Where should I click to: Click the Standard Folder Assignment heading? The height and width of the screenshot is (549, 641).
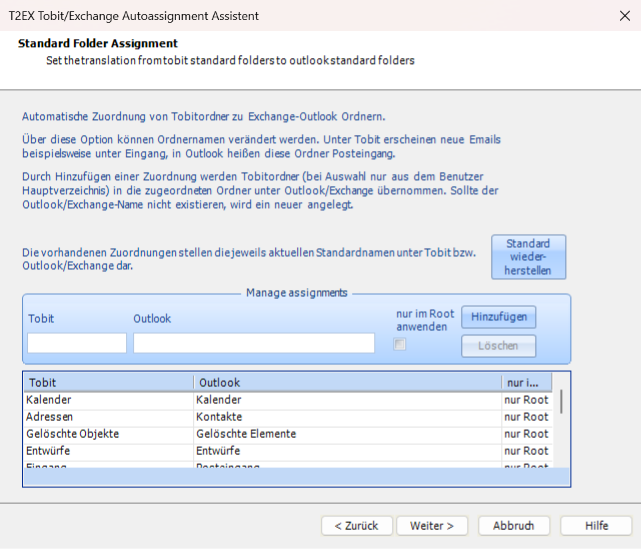tap(98, 43)
